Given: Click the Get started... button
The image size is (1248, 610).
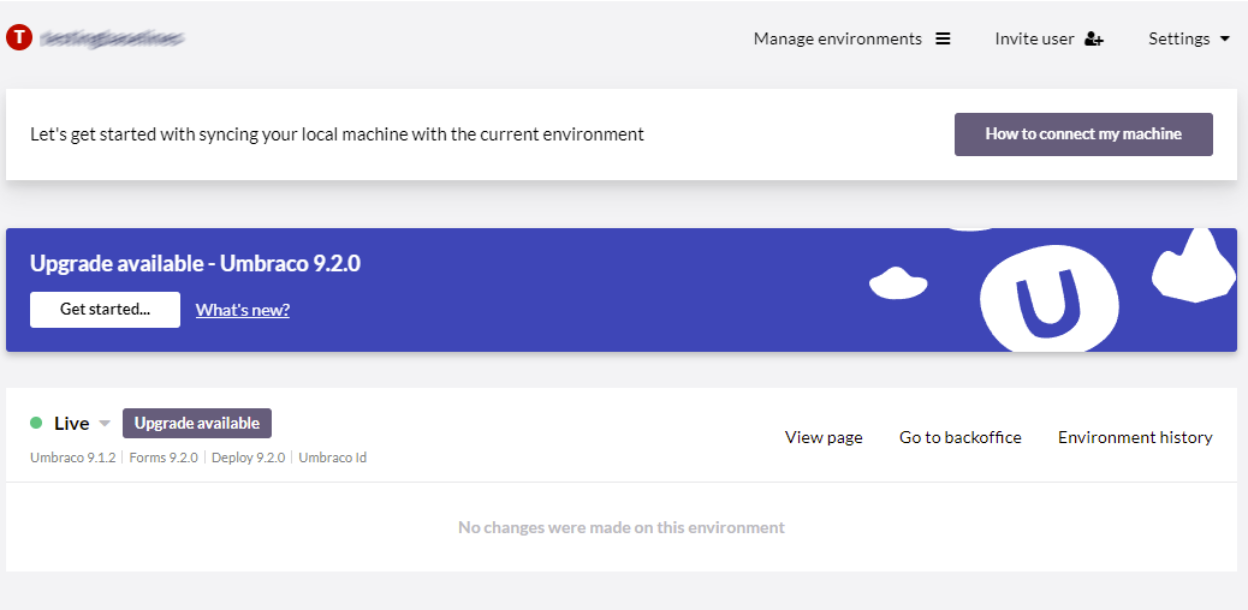Looking at the screenshot, I should coord(105,310).
